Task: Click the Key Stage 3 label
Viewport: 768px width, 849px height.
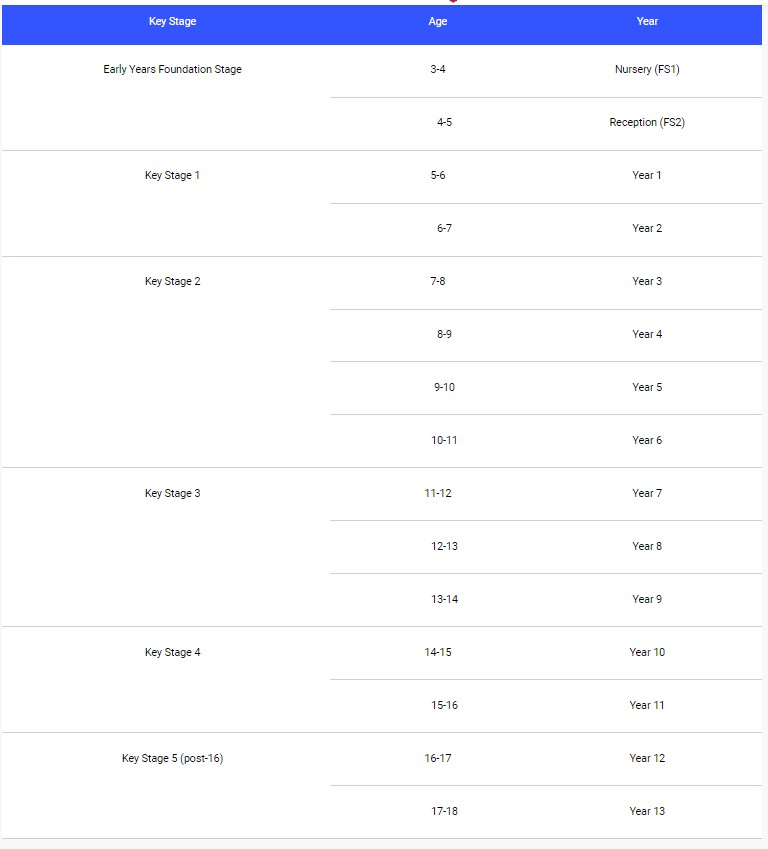Action: click(172, 494)
